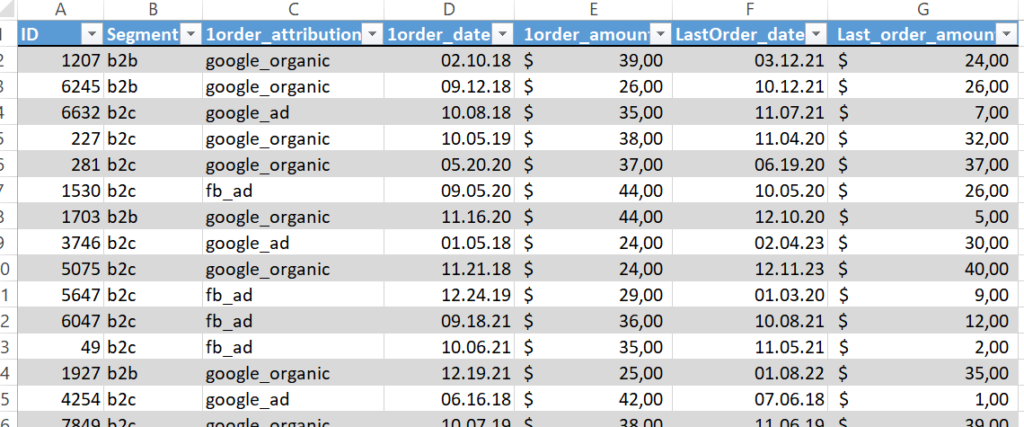The height and width of the screenshot is (427, 1024).
Task: Select column G header
Action: pyautogui.click(x=924, y=10)
